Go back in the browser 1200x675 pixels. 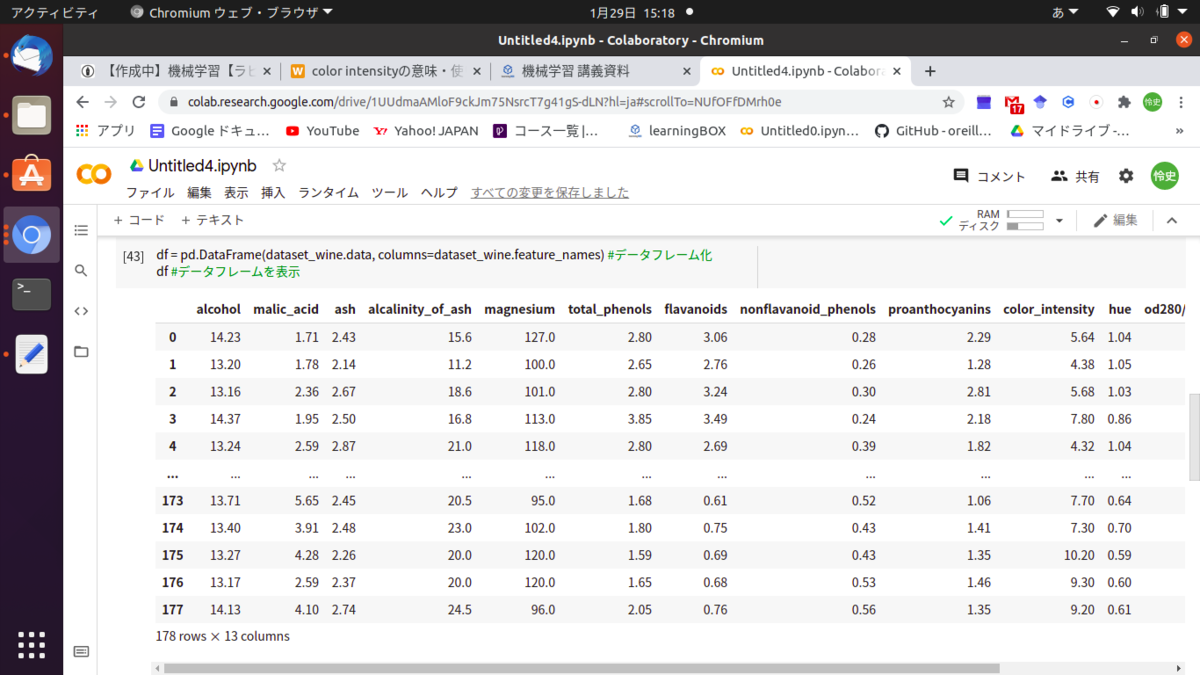click(82, 102)
